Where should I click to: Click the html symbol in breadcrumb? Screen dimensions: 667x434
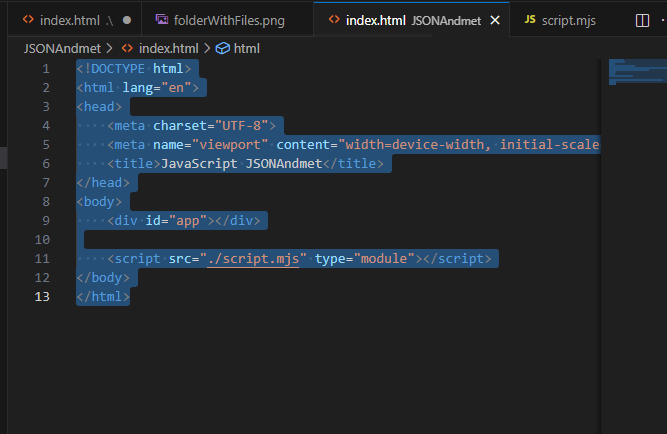coord(247,49)
